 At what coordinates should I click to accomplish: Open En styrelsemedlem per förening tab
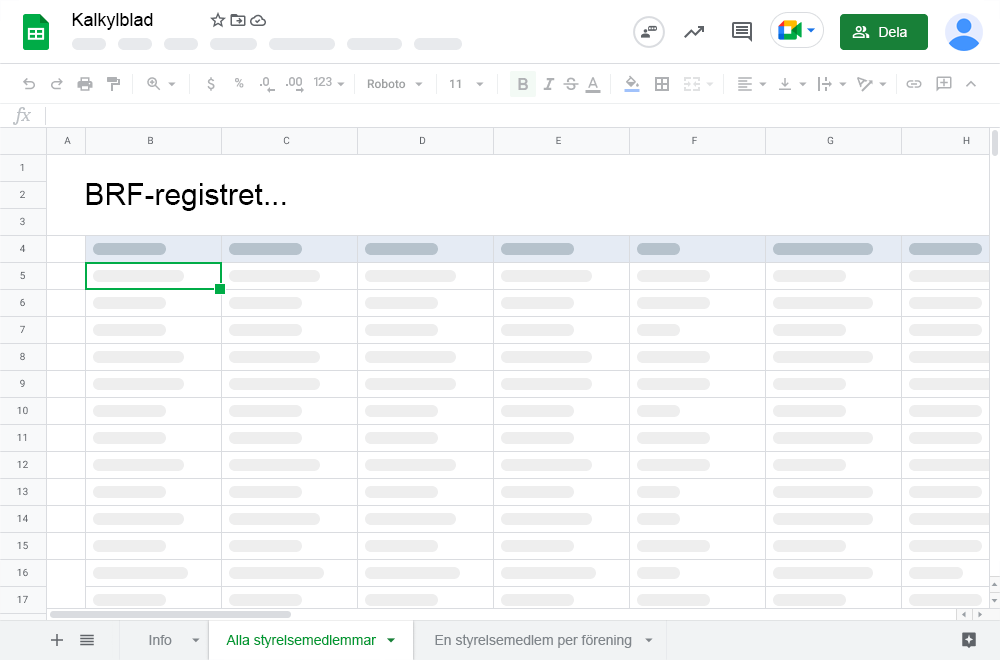coord(532,640)
